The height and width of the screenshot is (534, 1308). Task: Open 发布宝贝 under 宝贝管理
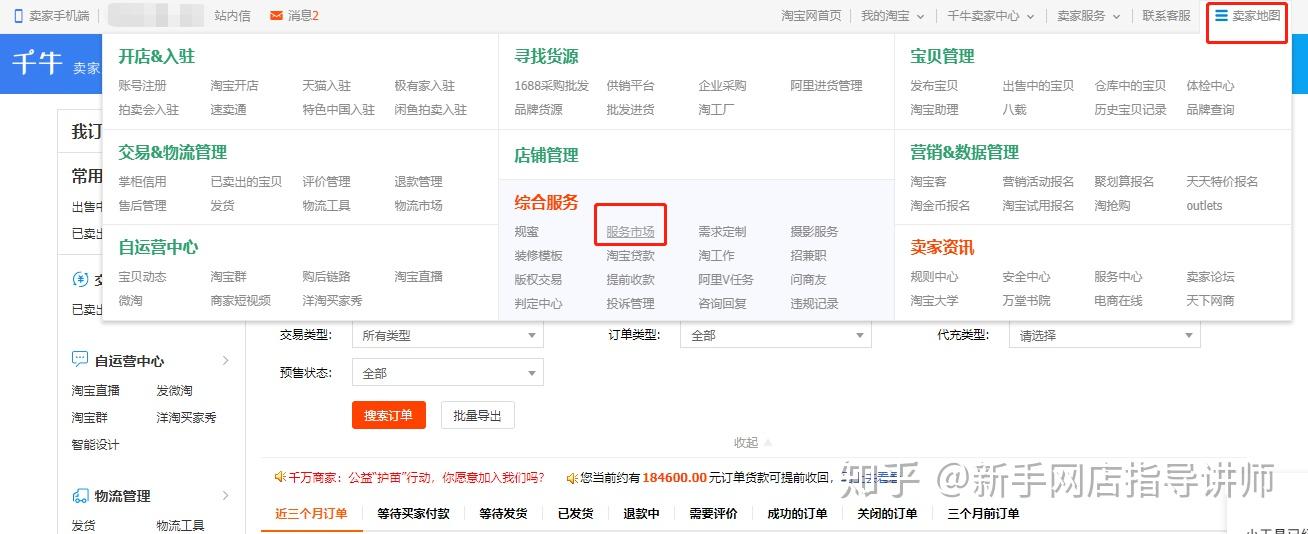(x=934, y=86)
